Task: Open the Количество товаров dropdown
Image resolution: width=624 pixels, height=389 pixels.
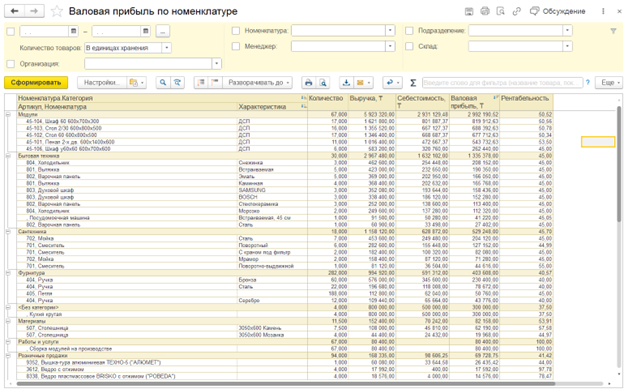Action: click(167, 48)
